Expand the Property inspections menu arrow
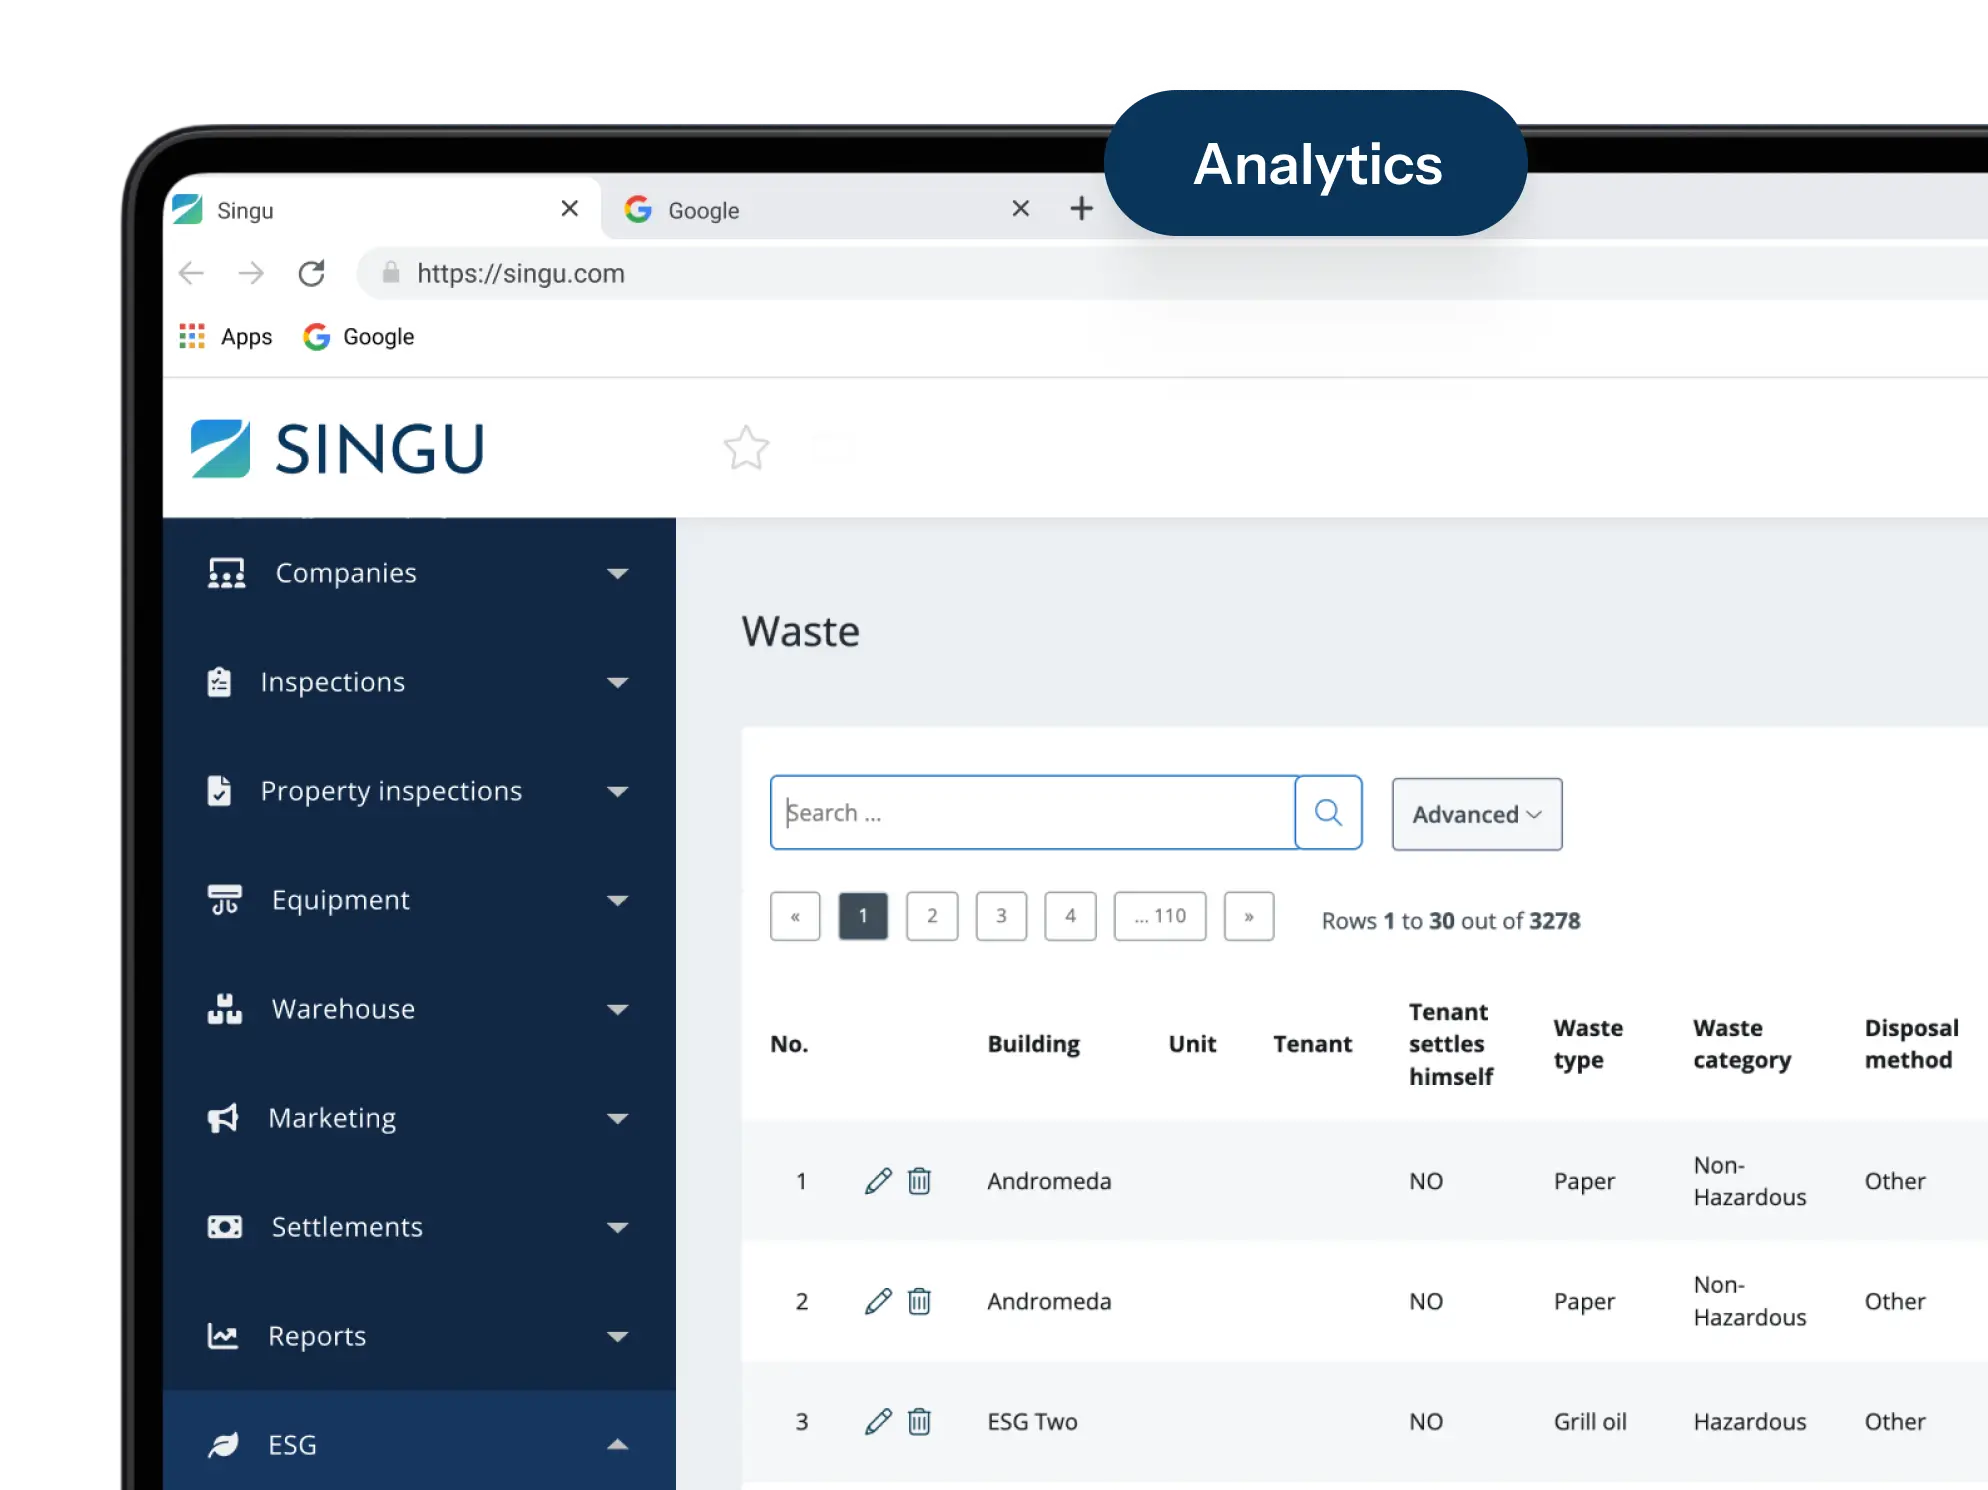Screen dimensions: 1988x1490 coord(618,791)
